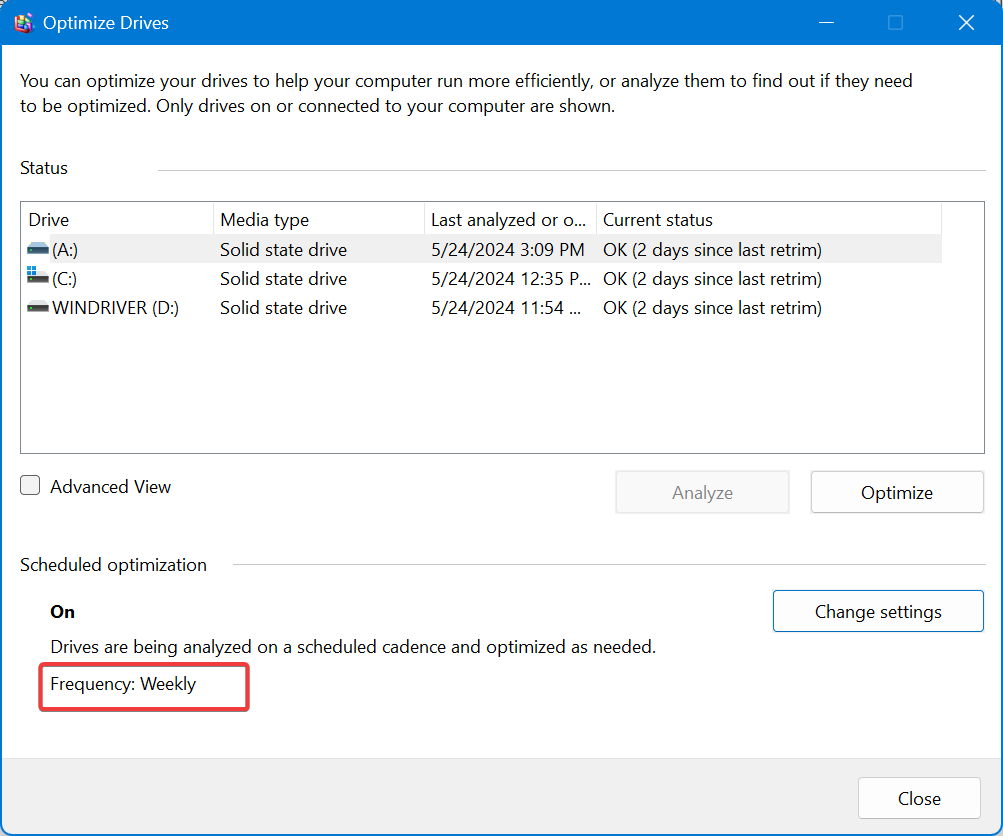The width and height of the screenshot is (1003, 836).
Task: Open Change settings for scheduled optimization
Action: (877, 611)
